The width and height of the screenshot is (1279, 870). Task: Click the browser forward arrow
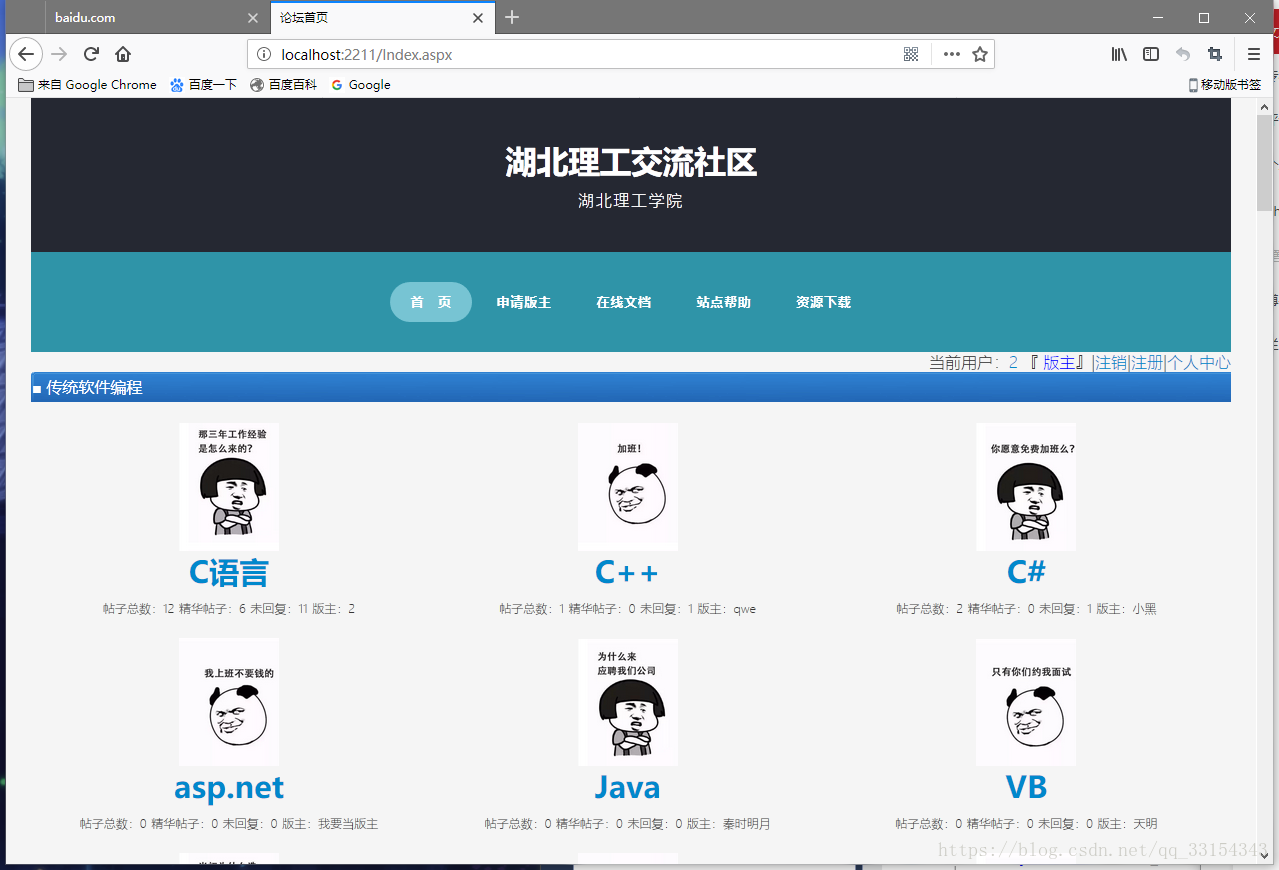pos(59,54)
